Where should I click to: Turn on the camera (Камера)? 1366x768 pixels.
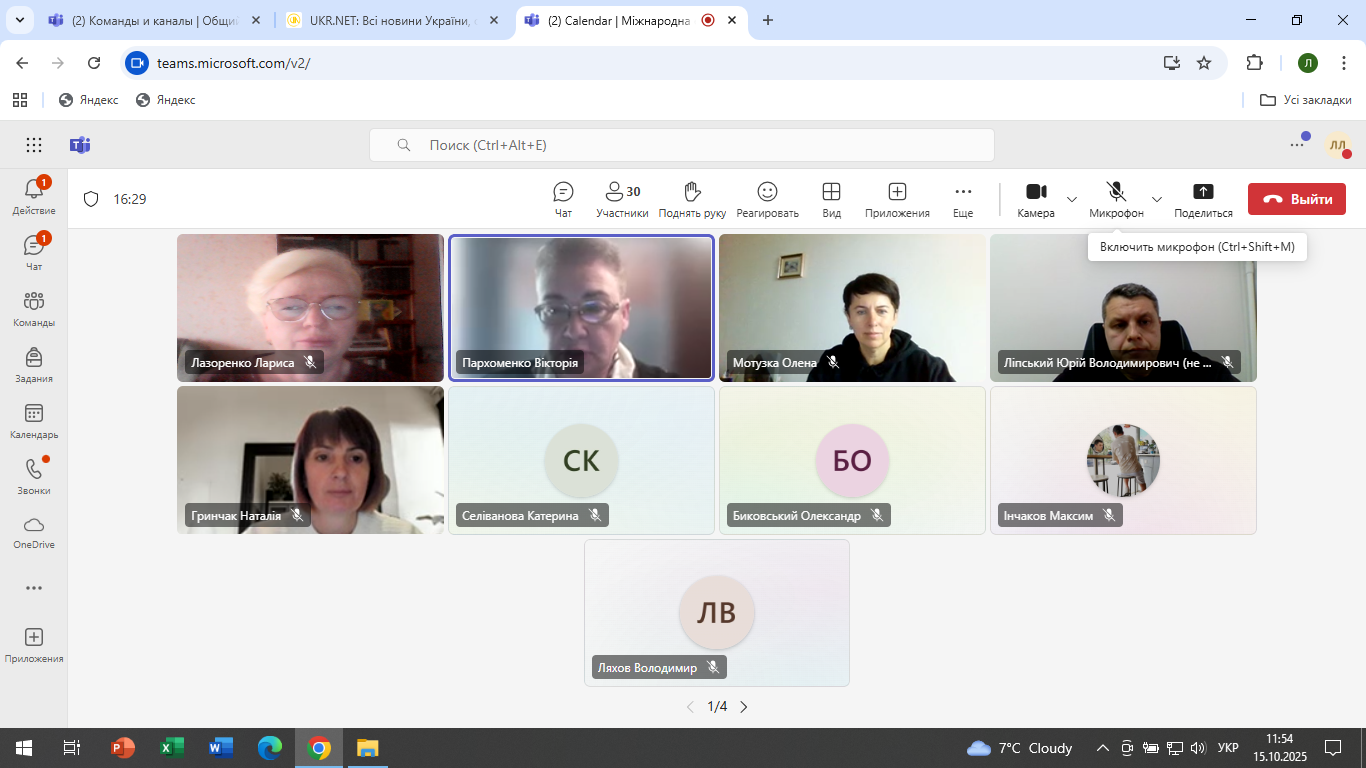[1036, 198]
